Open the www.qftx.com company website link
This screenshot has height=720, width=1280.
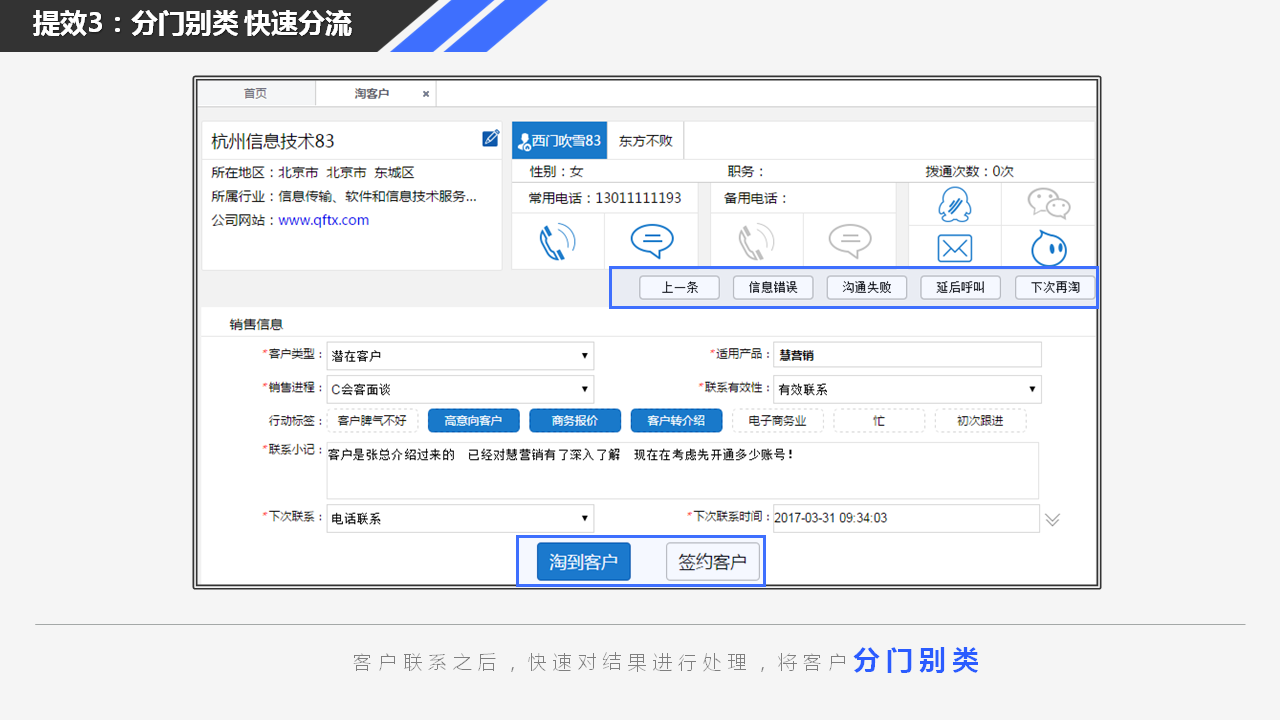(x=323, y=220)
